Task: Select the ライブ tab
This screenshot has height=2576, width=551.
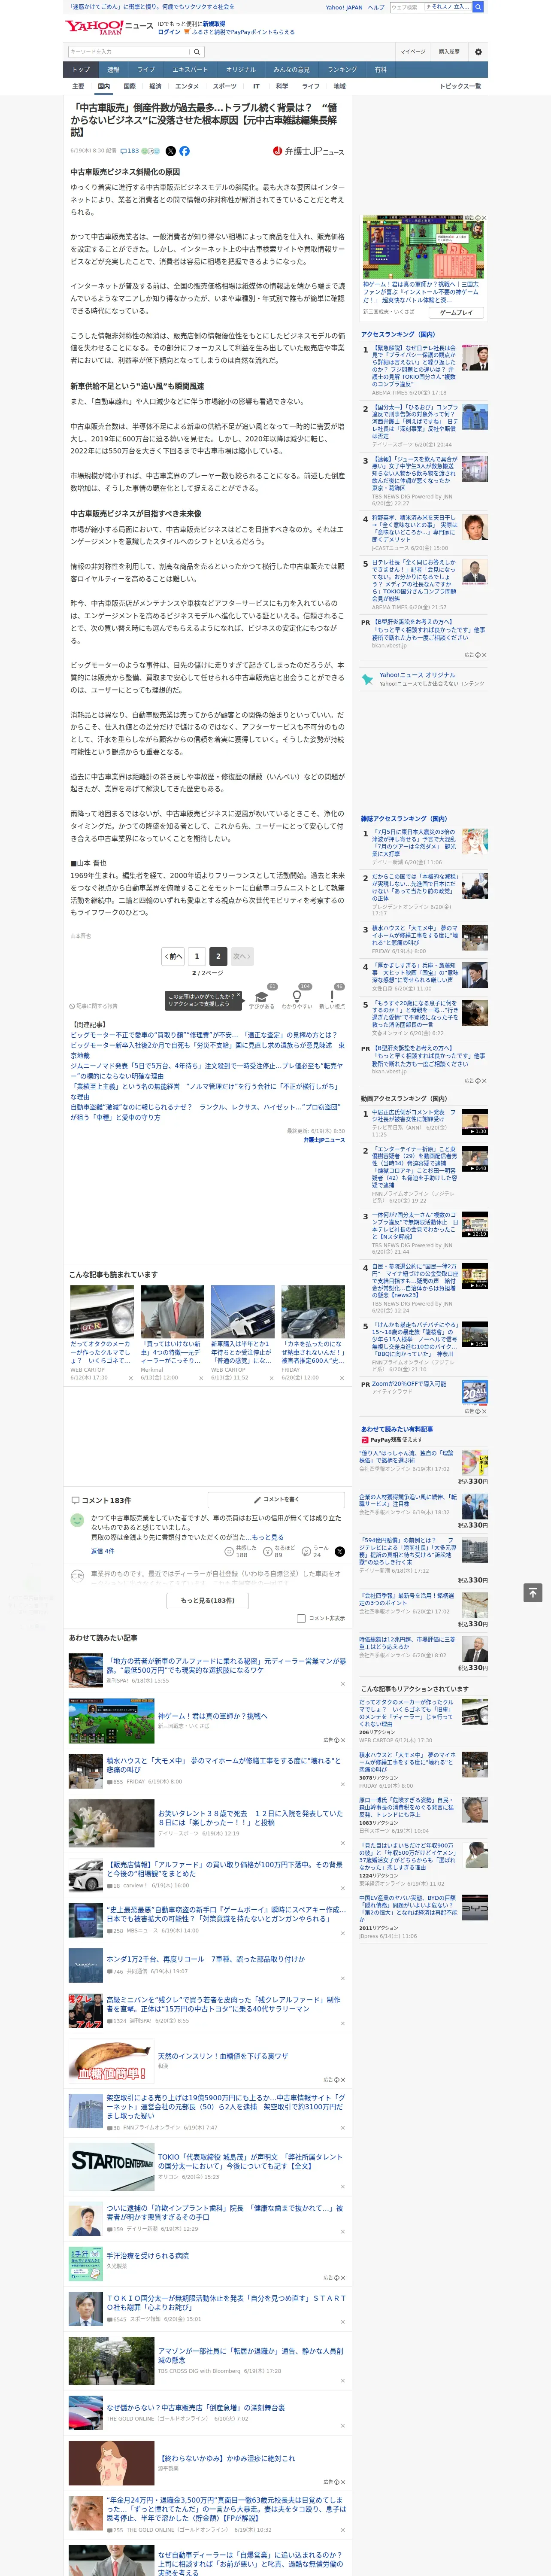Action: coord(146,70)
